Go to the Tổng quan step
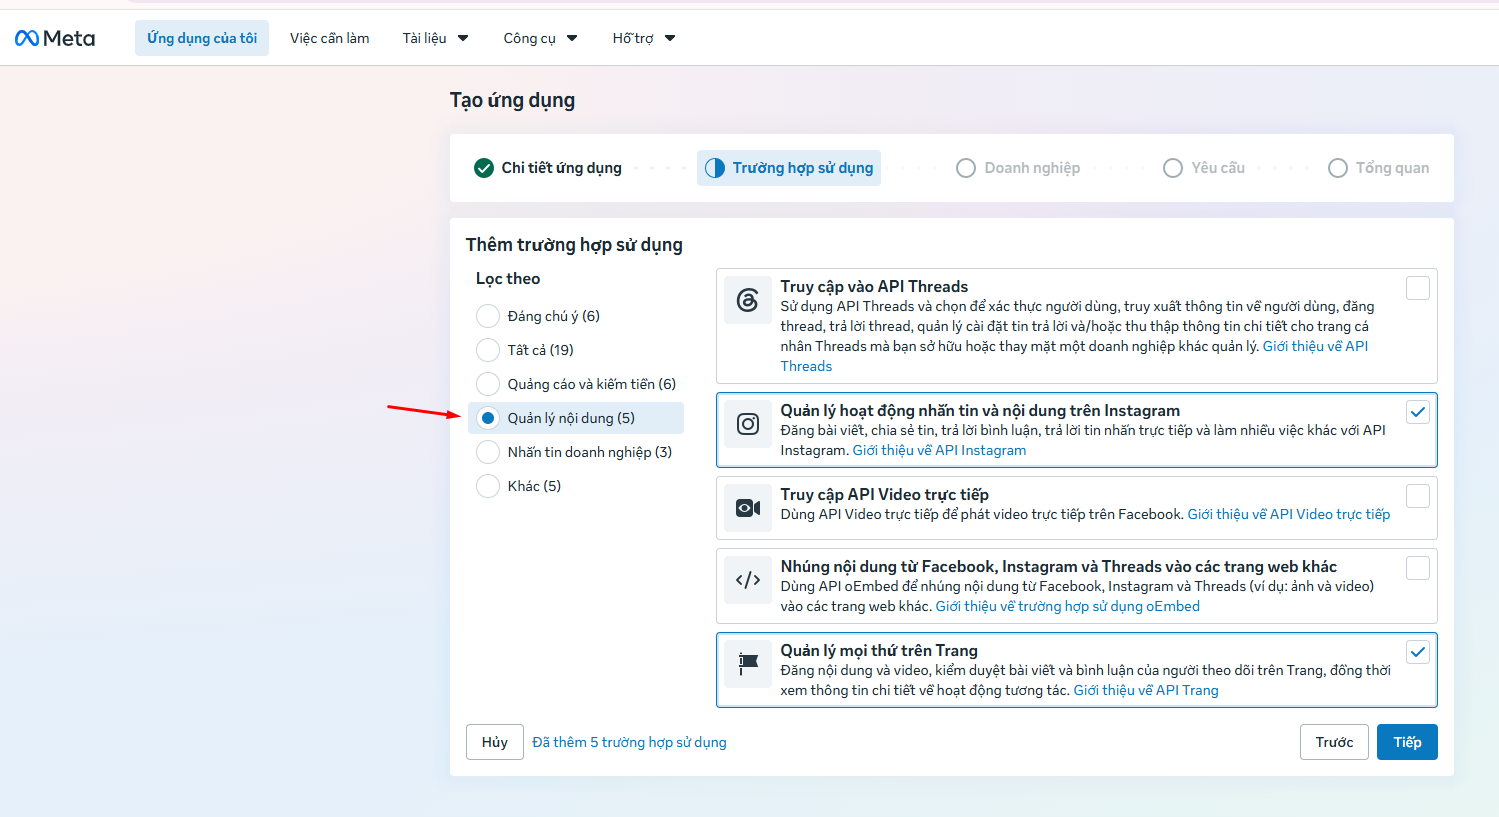This screenshot has width=1499, height=817. 1379,168
